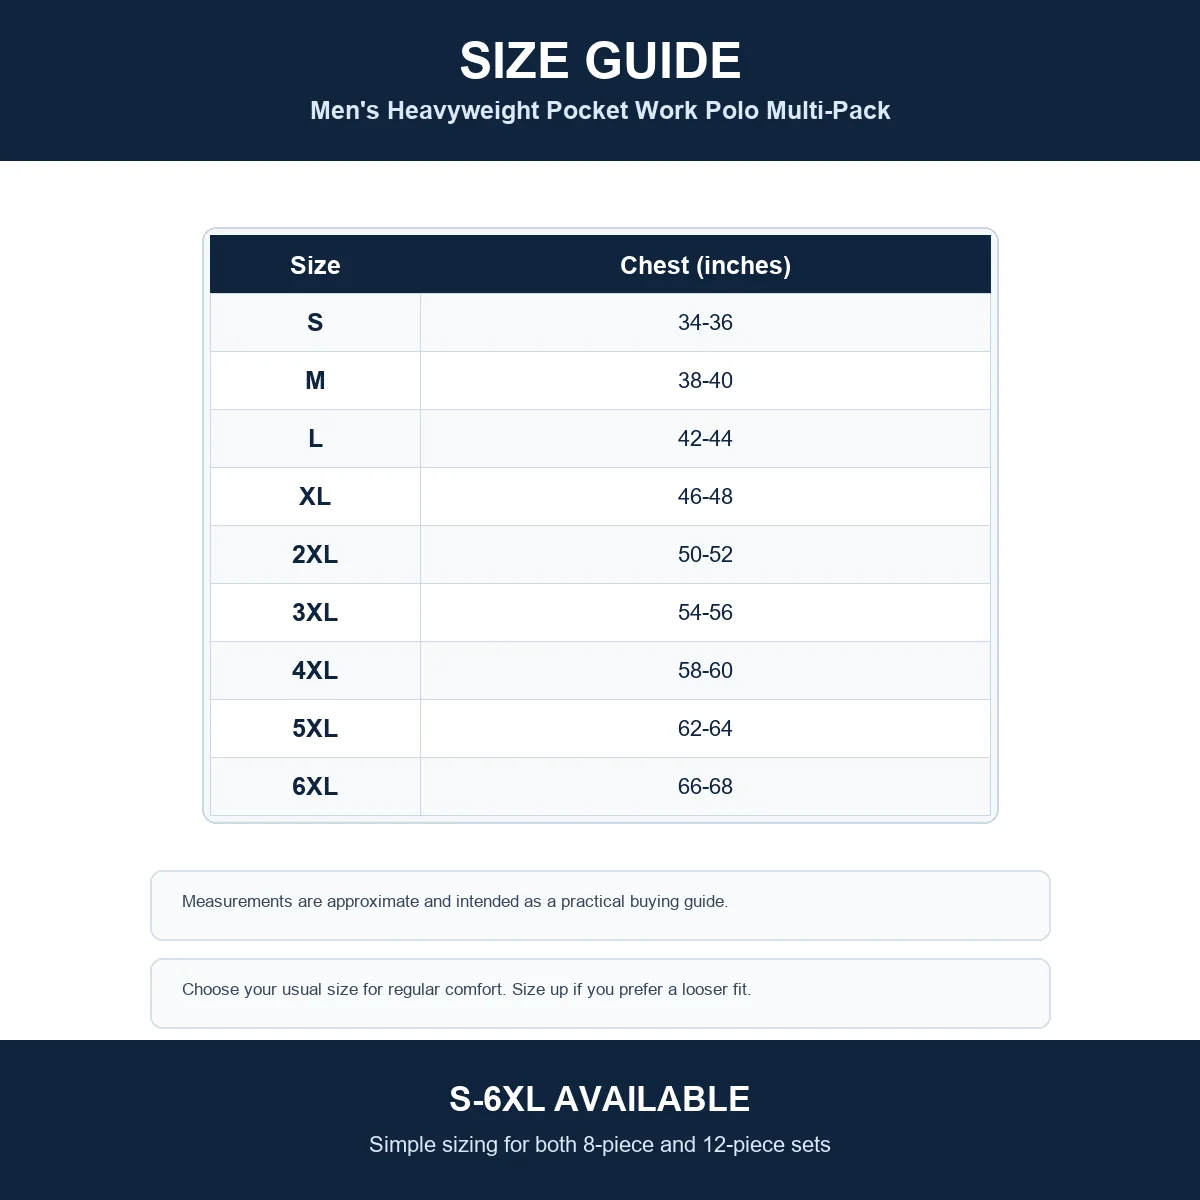Select the 34-36 chest measurement cell
The height and width of the screenshot is (1200, 1200).
coord(705,322)
